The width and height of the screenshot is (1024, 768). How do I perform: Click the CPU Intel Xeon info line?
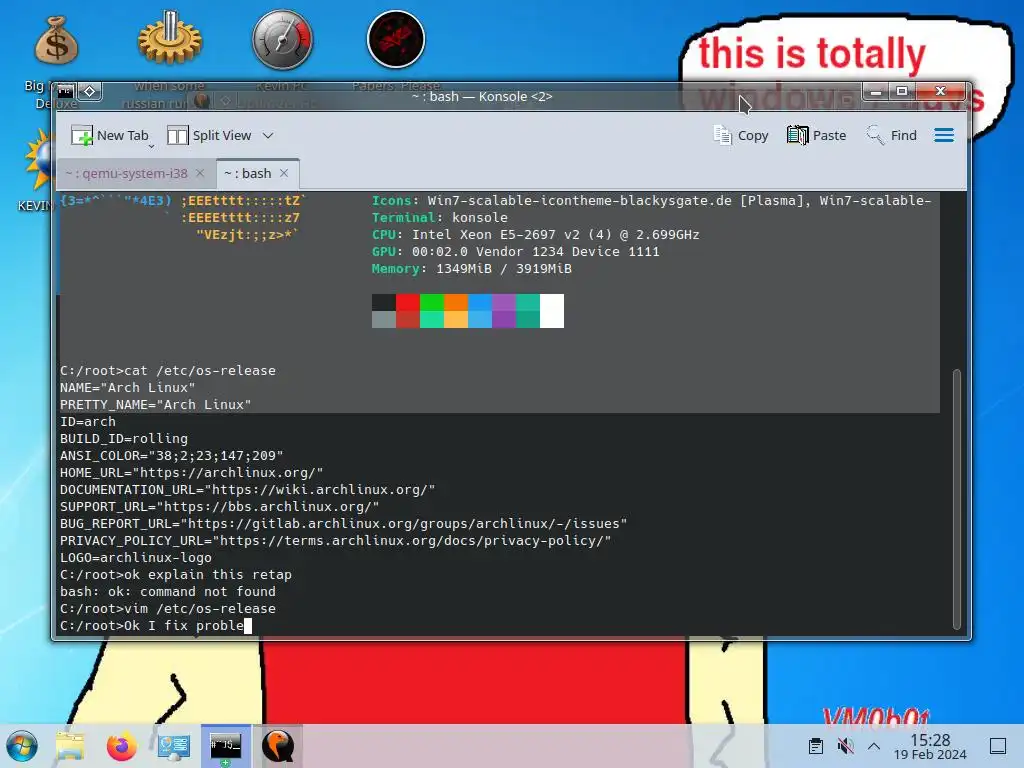click(x=536, y=234)
